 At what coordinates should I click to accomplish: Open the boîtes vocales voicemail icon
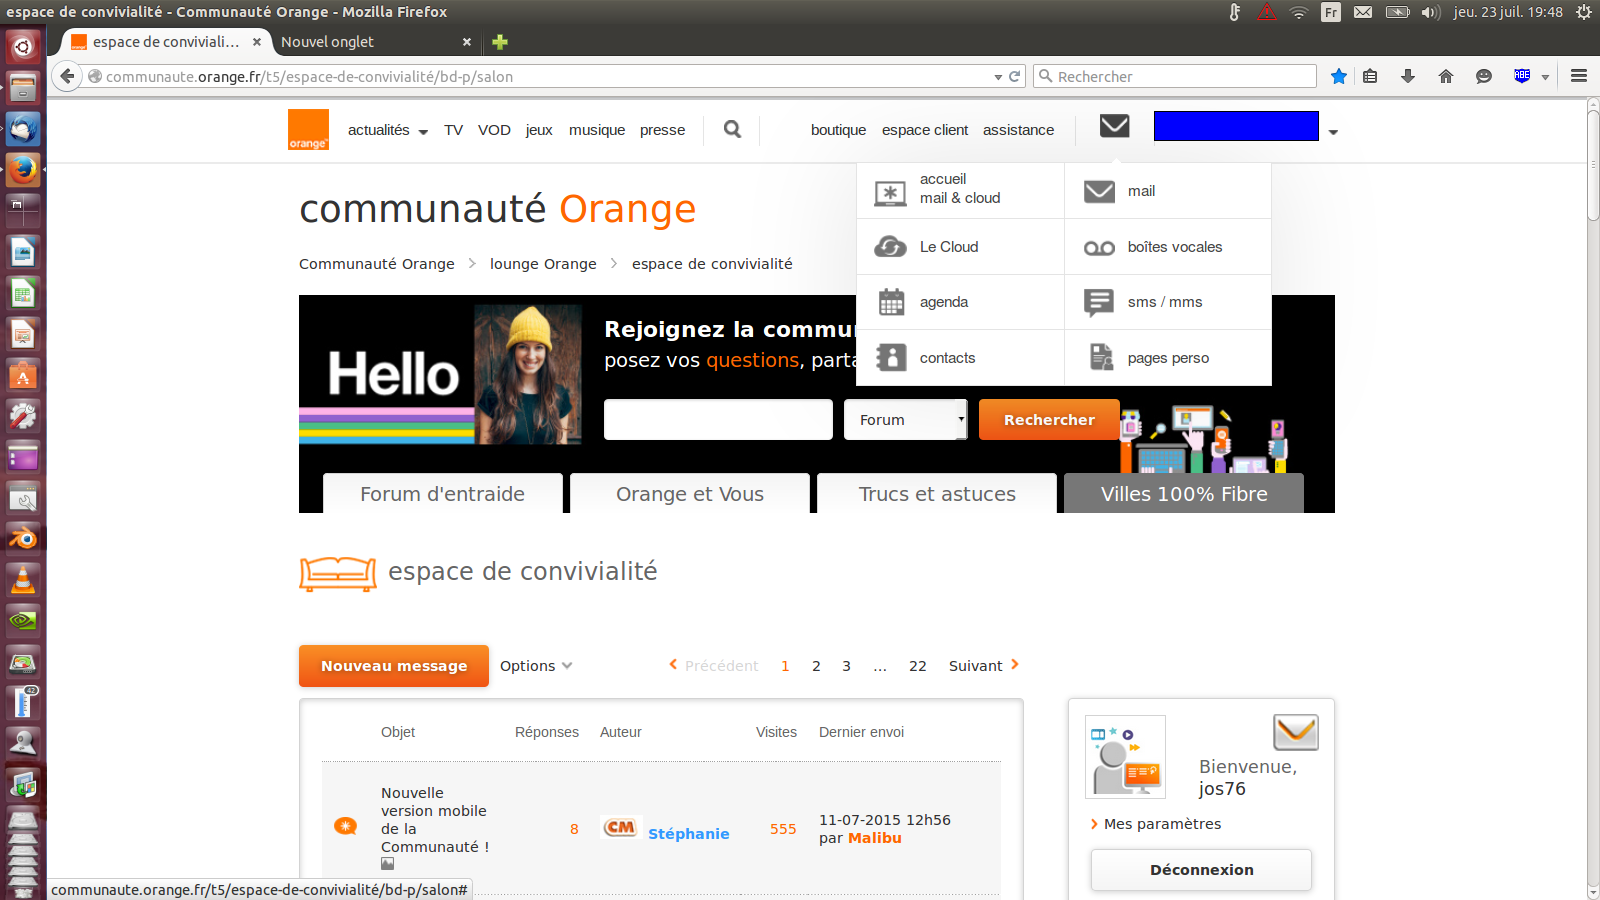coord(1098,247)
